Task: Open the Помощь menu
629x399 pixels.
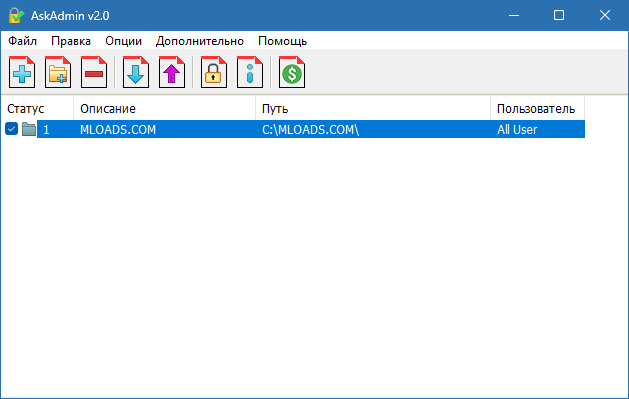Action: [x=282, y=41]
